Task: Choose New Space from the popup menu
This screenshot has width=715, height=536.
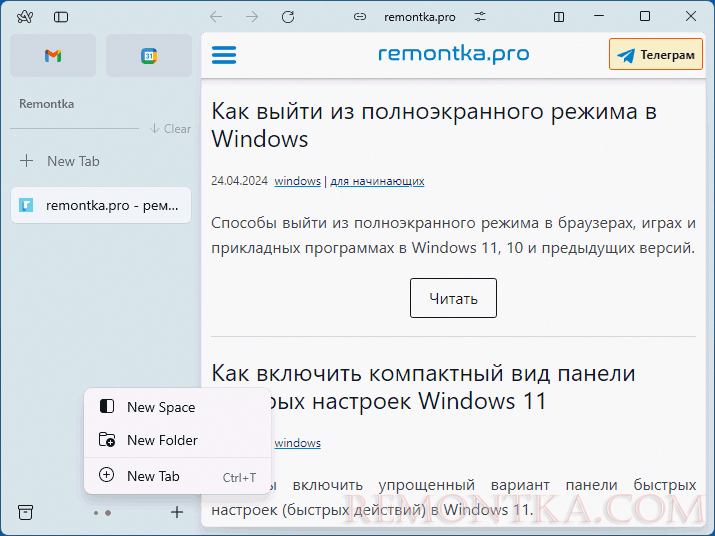Action: click(x=178, y=407)
